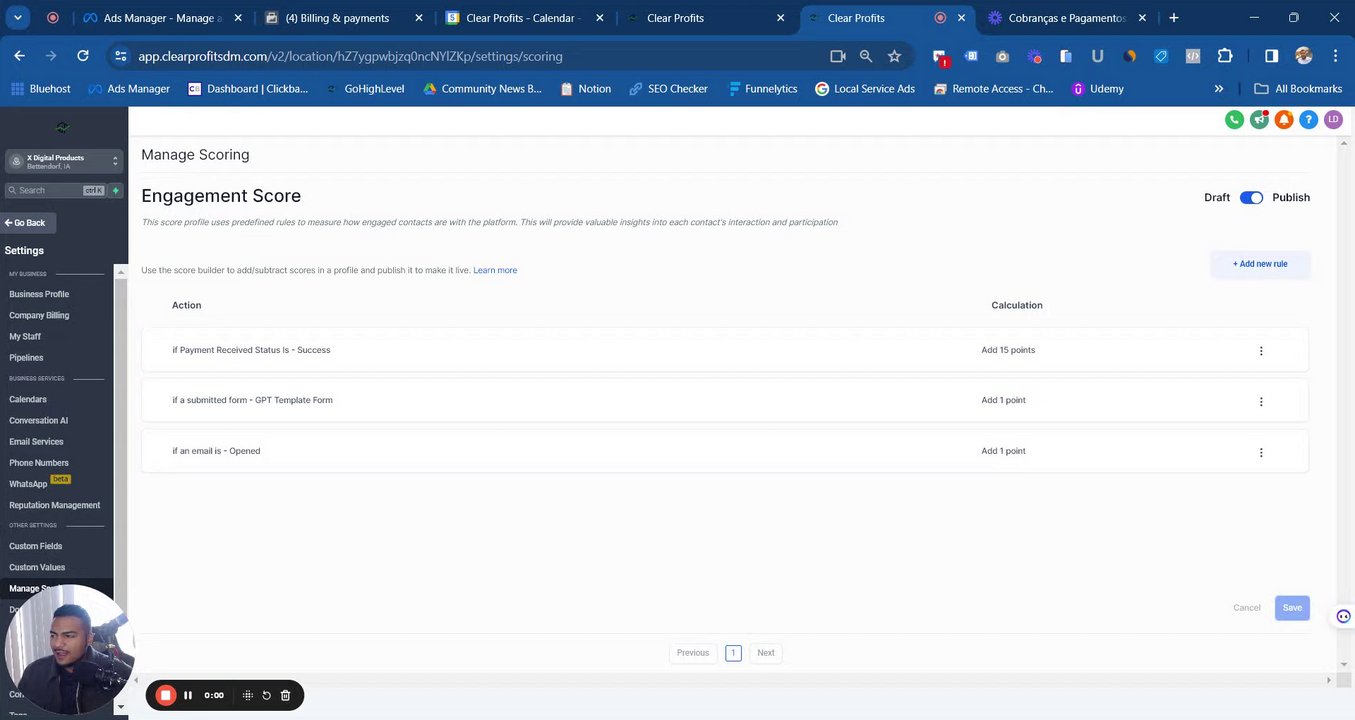Click the browser address bar URL

(350, 56)
